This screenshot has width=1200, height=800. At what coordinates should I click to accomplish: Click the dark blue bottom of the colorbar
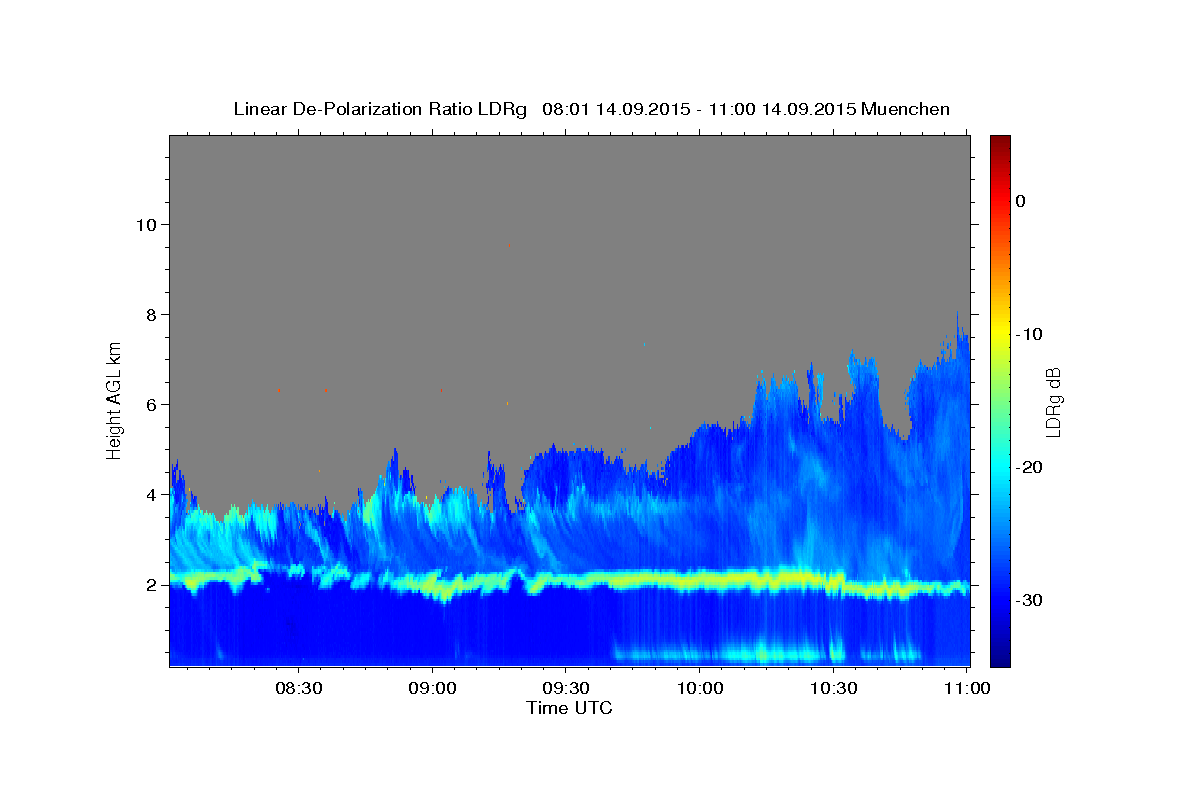(x=1000, y=658)
